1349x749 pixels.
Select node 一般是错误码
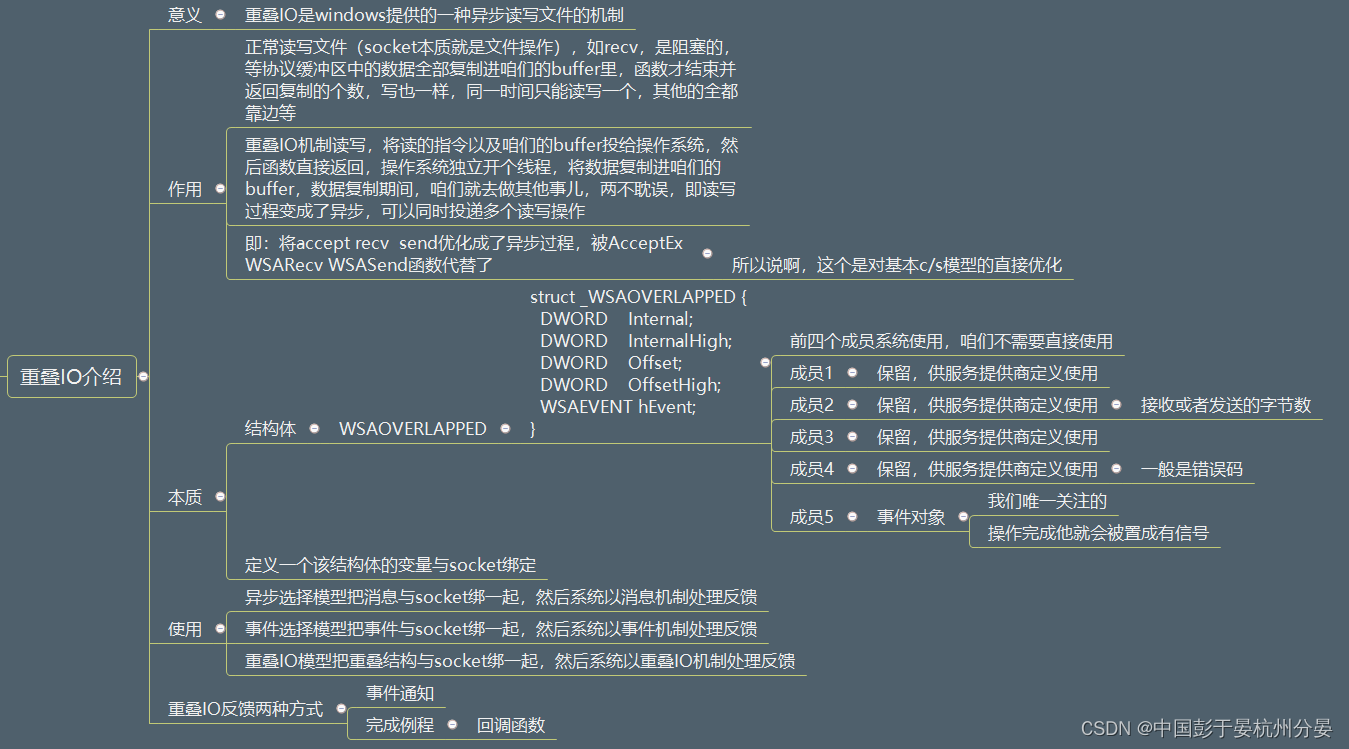point(1192,469)
